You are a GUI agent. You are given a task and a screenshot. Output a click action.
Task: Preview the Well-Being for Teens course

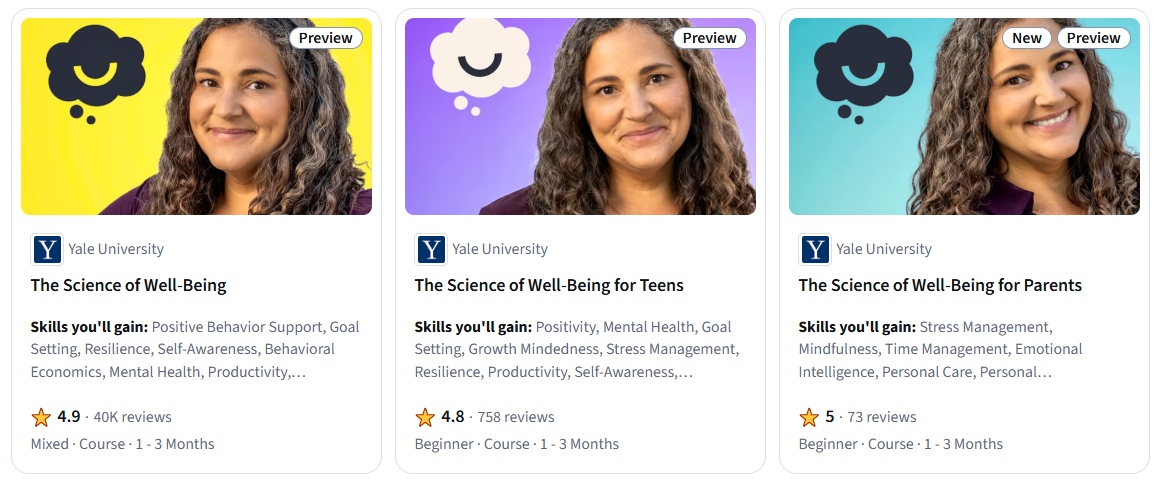(x=710, y=38)
